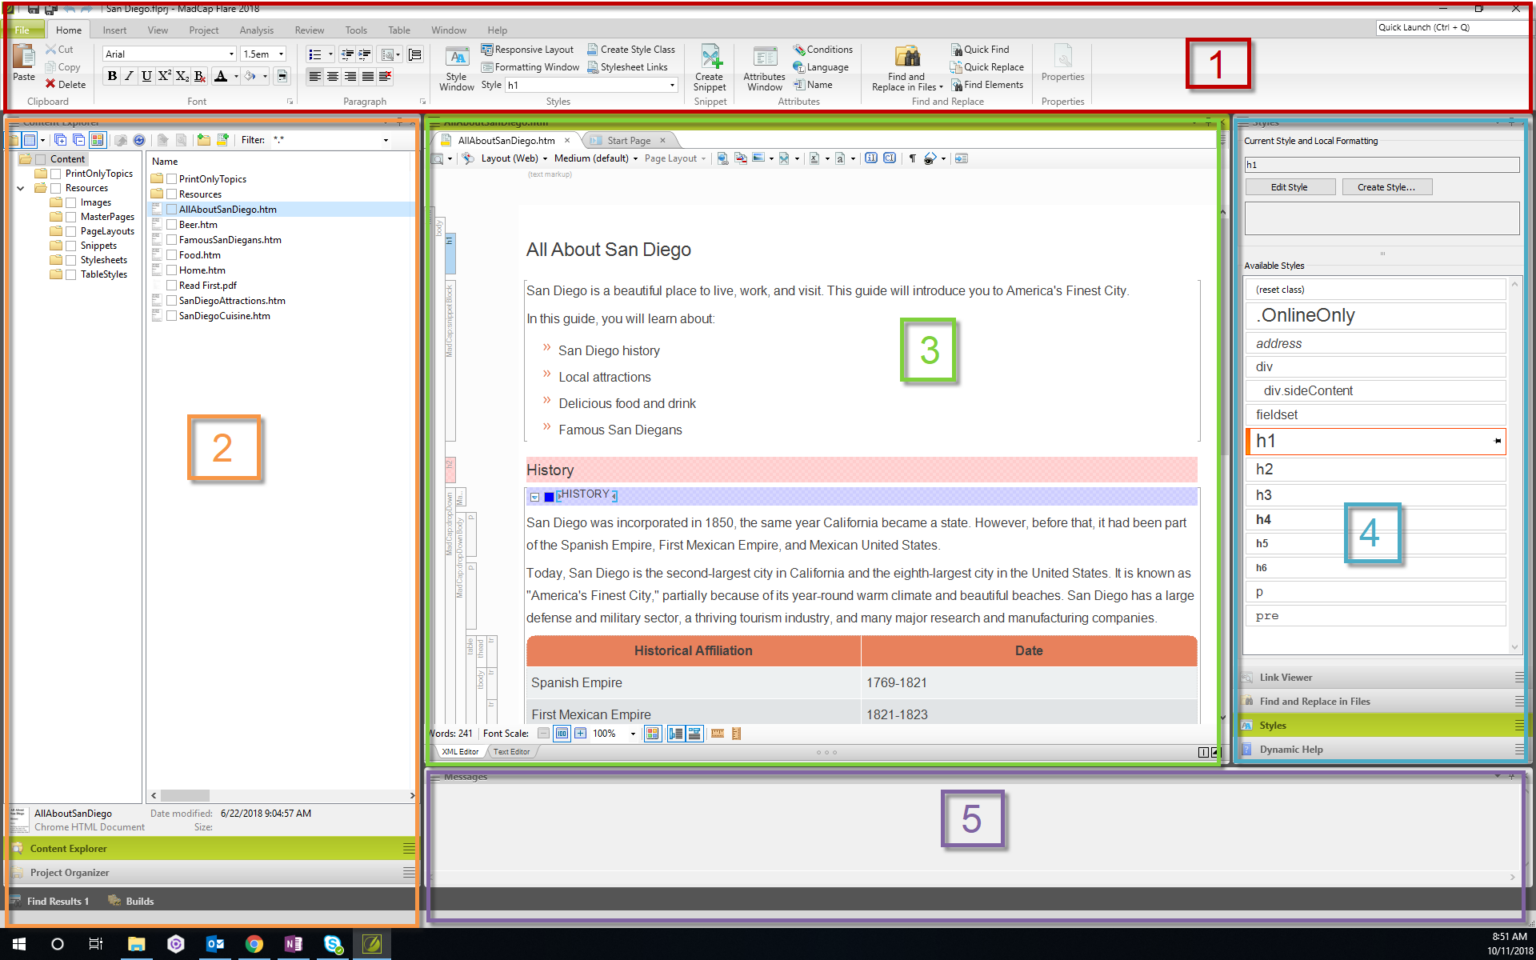1536x960 pixels.
Task: Open the Medium (default) dropdown
Action: coord(595,158)
